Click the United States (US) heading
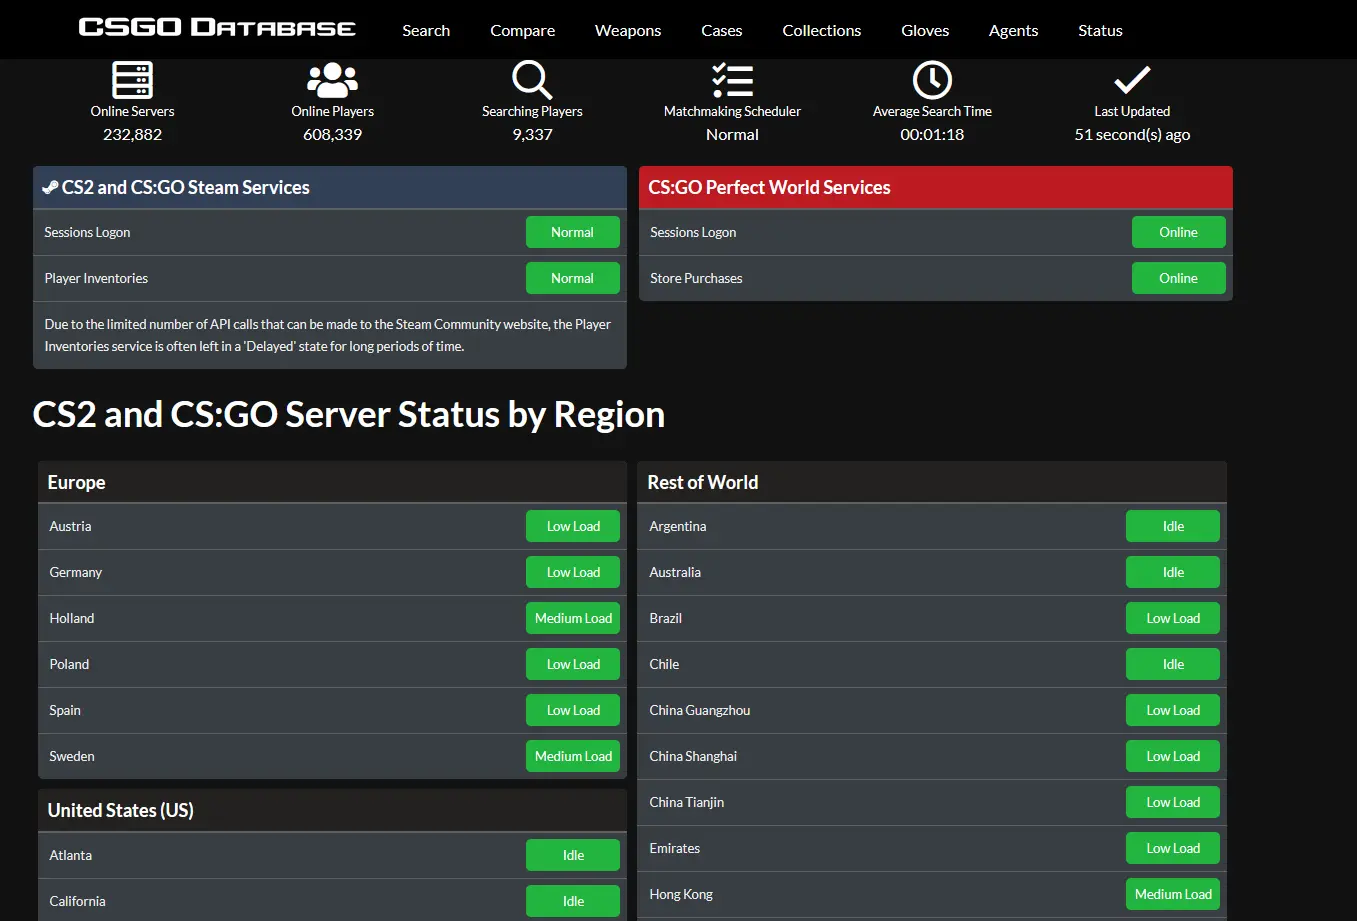Viewport: 1357px width, 921px height. pos(121,810)
